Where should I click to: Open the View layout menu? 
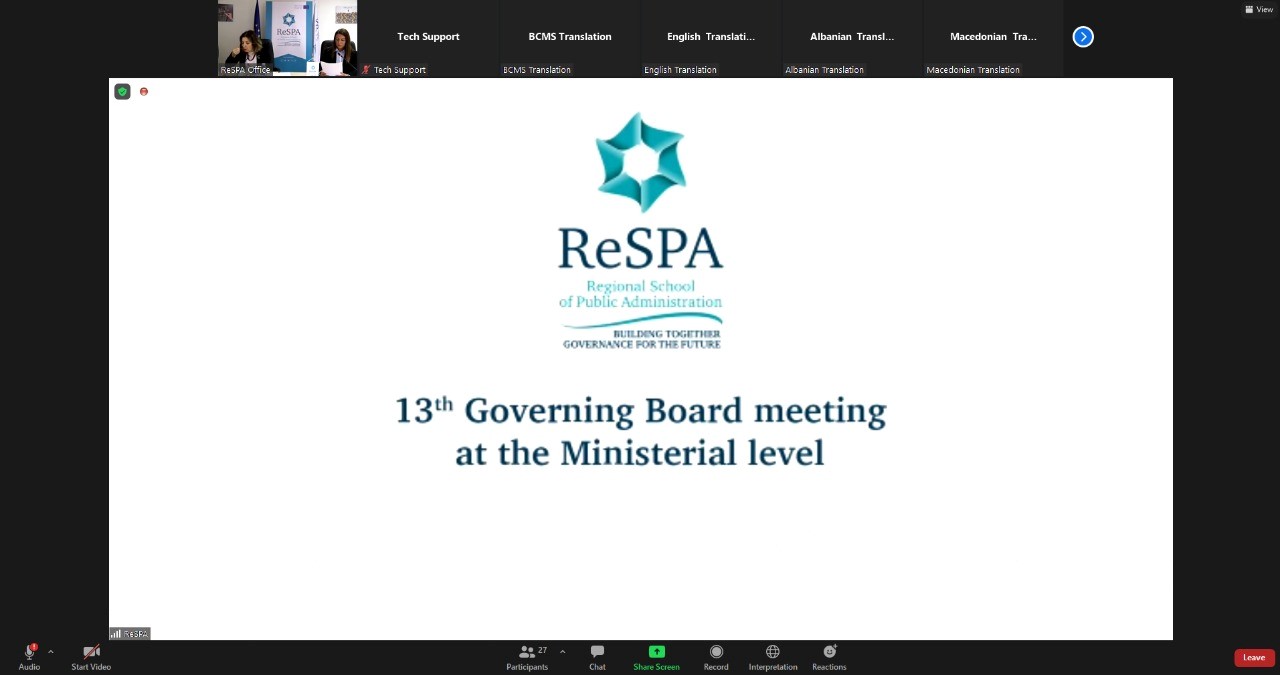pyautogui.click(x=1259, y=9)
